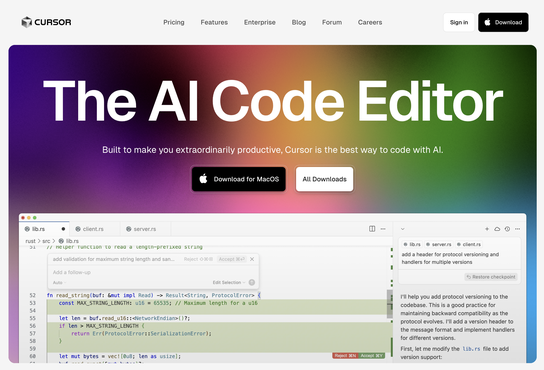This screenshot has height=370, width=544.
Task: Click the new chat plus icon
Action: [x=487, y=229]
